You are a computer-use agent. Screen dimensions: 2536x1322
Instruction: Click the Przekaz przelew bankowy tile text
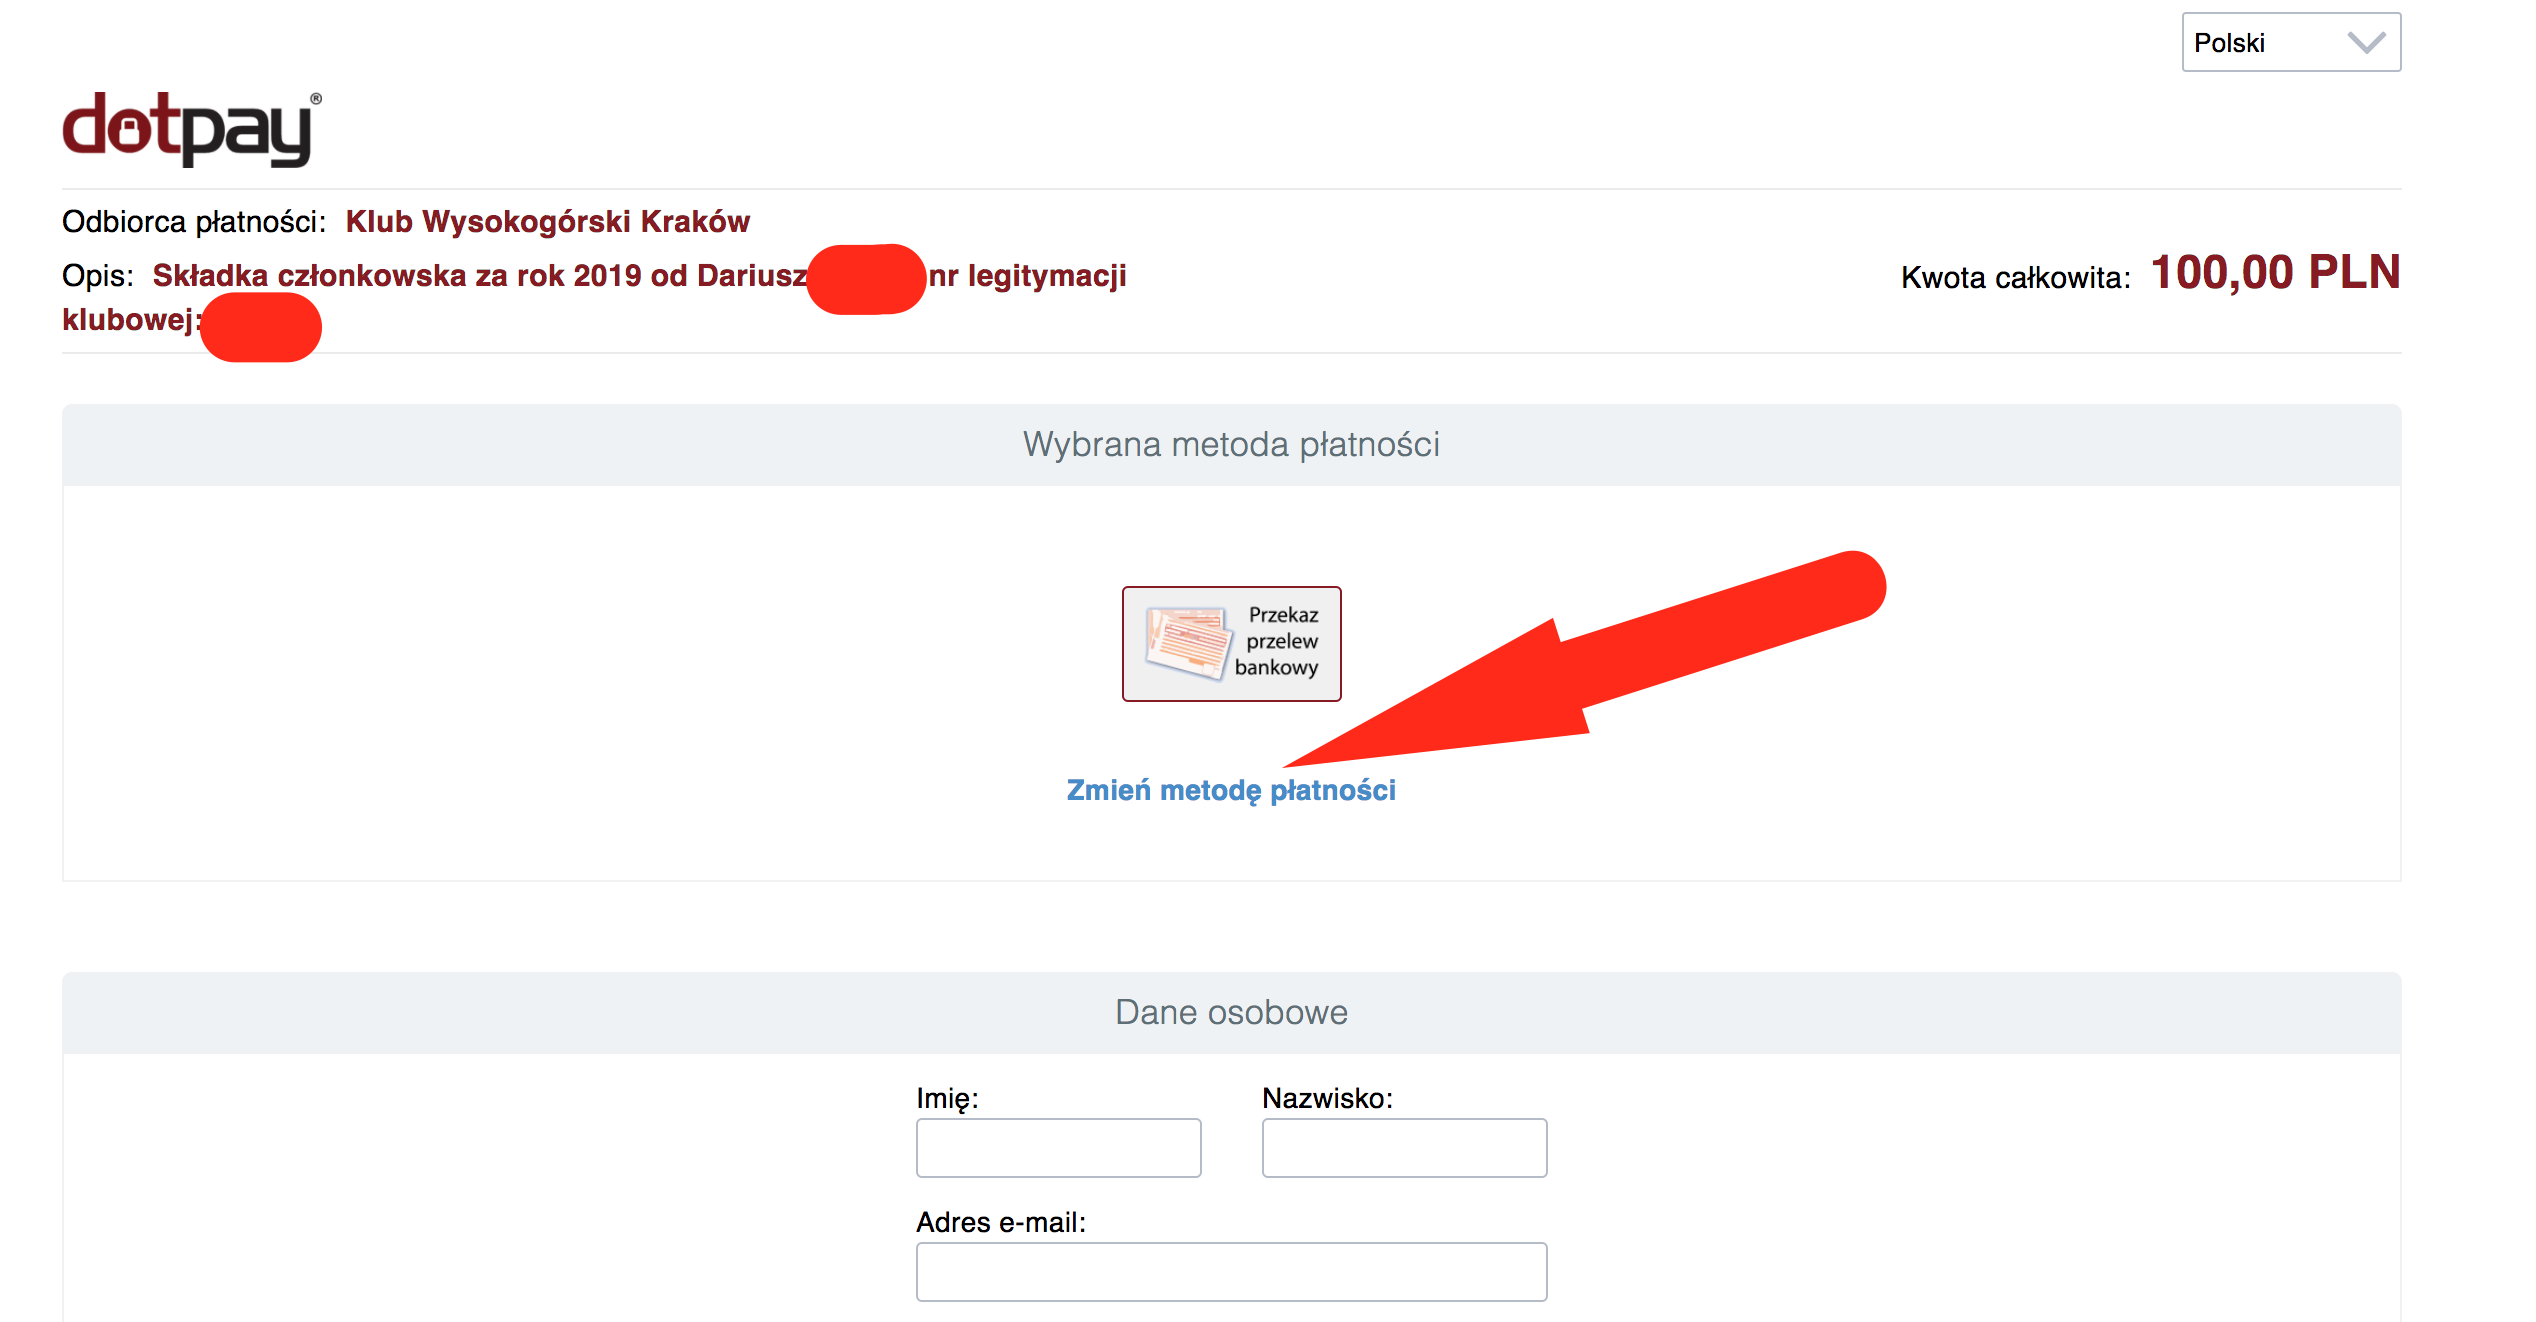click(1279, 641)
